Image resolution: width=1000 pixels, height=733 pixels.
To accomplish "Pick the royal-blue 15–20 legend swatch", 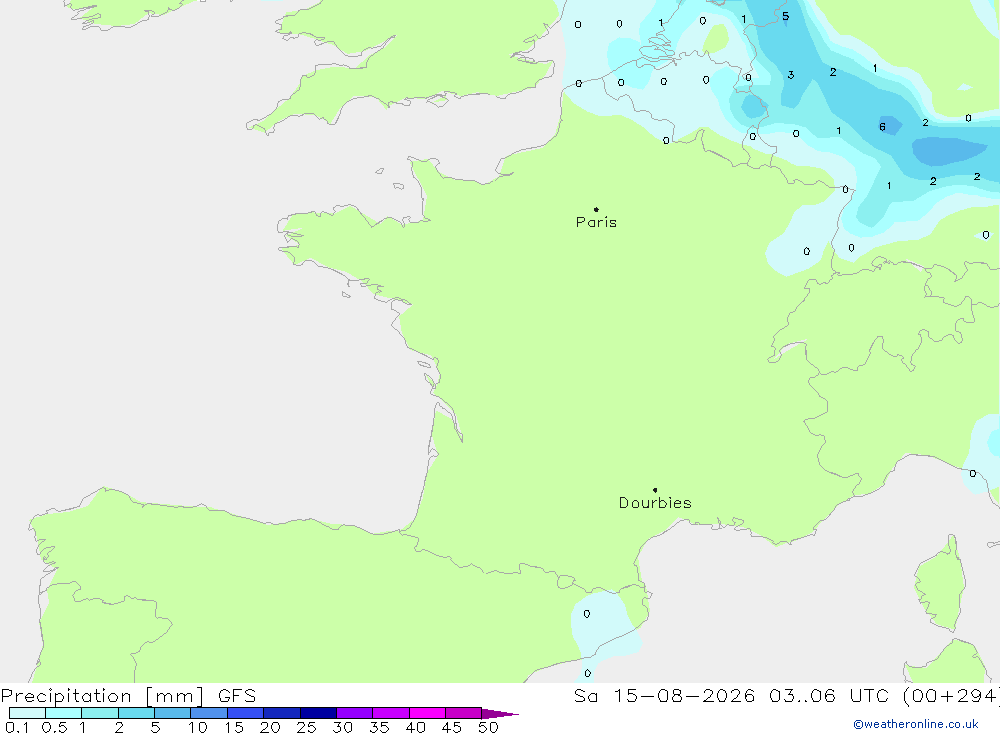I will [246, 713].
